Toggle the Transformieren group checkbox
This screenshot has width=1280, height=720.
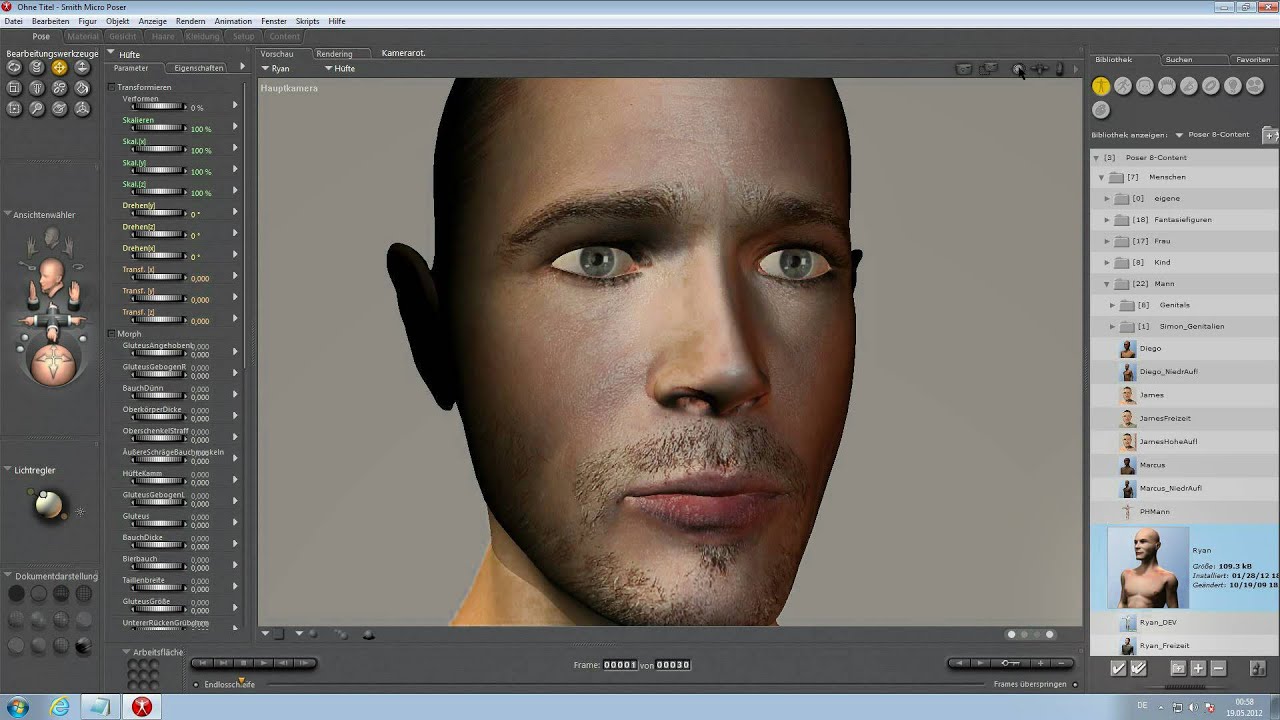[x=112, y=87]
